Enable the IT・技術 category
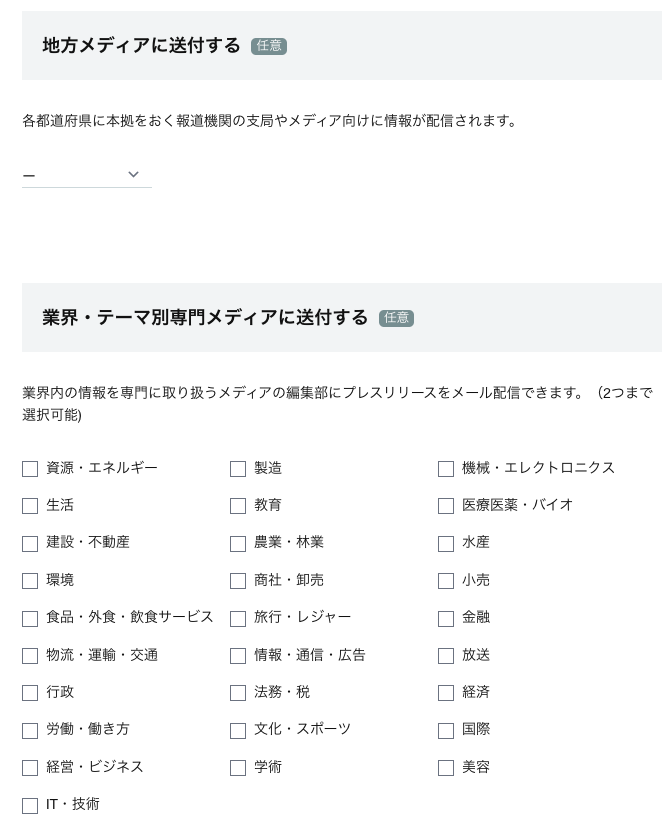The image size is (672, 834). coord(30,805)
